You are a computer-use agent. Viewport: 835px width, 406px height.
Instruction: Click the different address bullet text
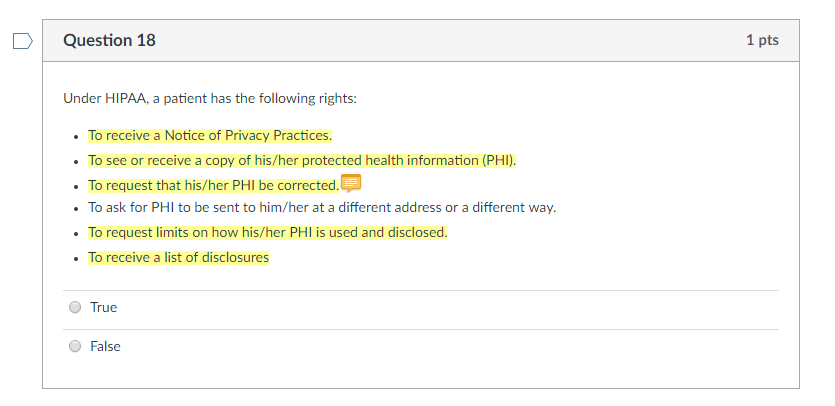pyautogui.click(x=322, y=207)
